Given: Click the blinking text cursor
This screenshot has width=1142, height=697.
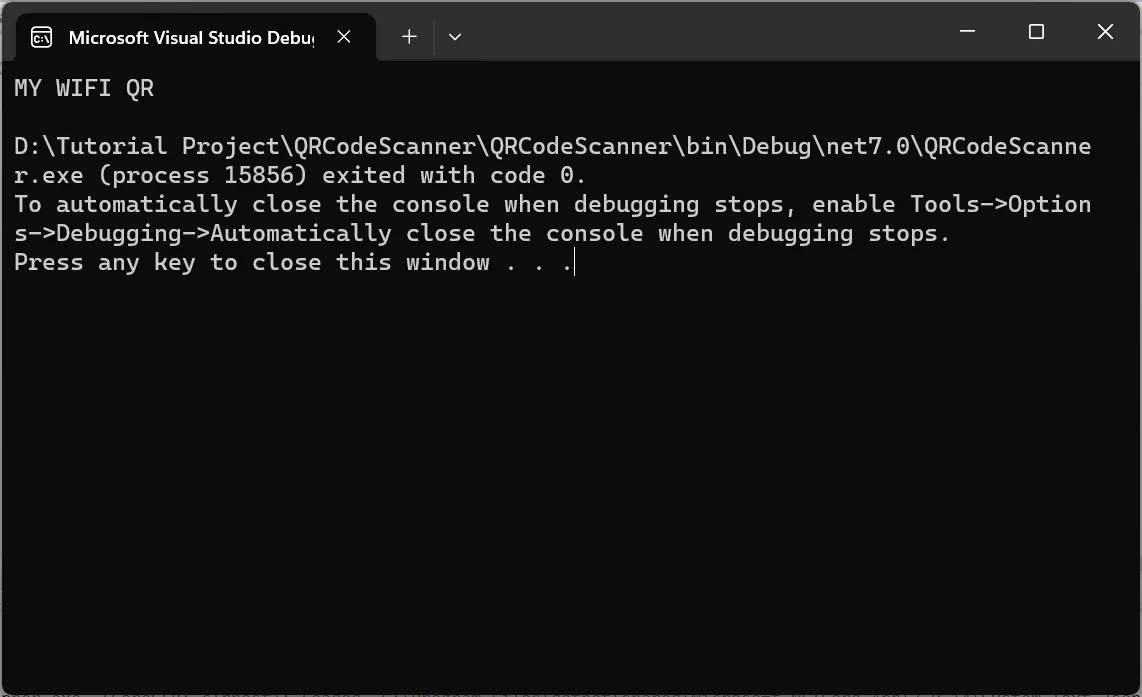Looking at the screenshot, I should tap(575, 262).
